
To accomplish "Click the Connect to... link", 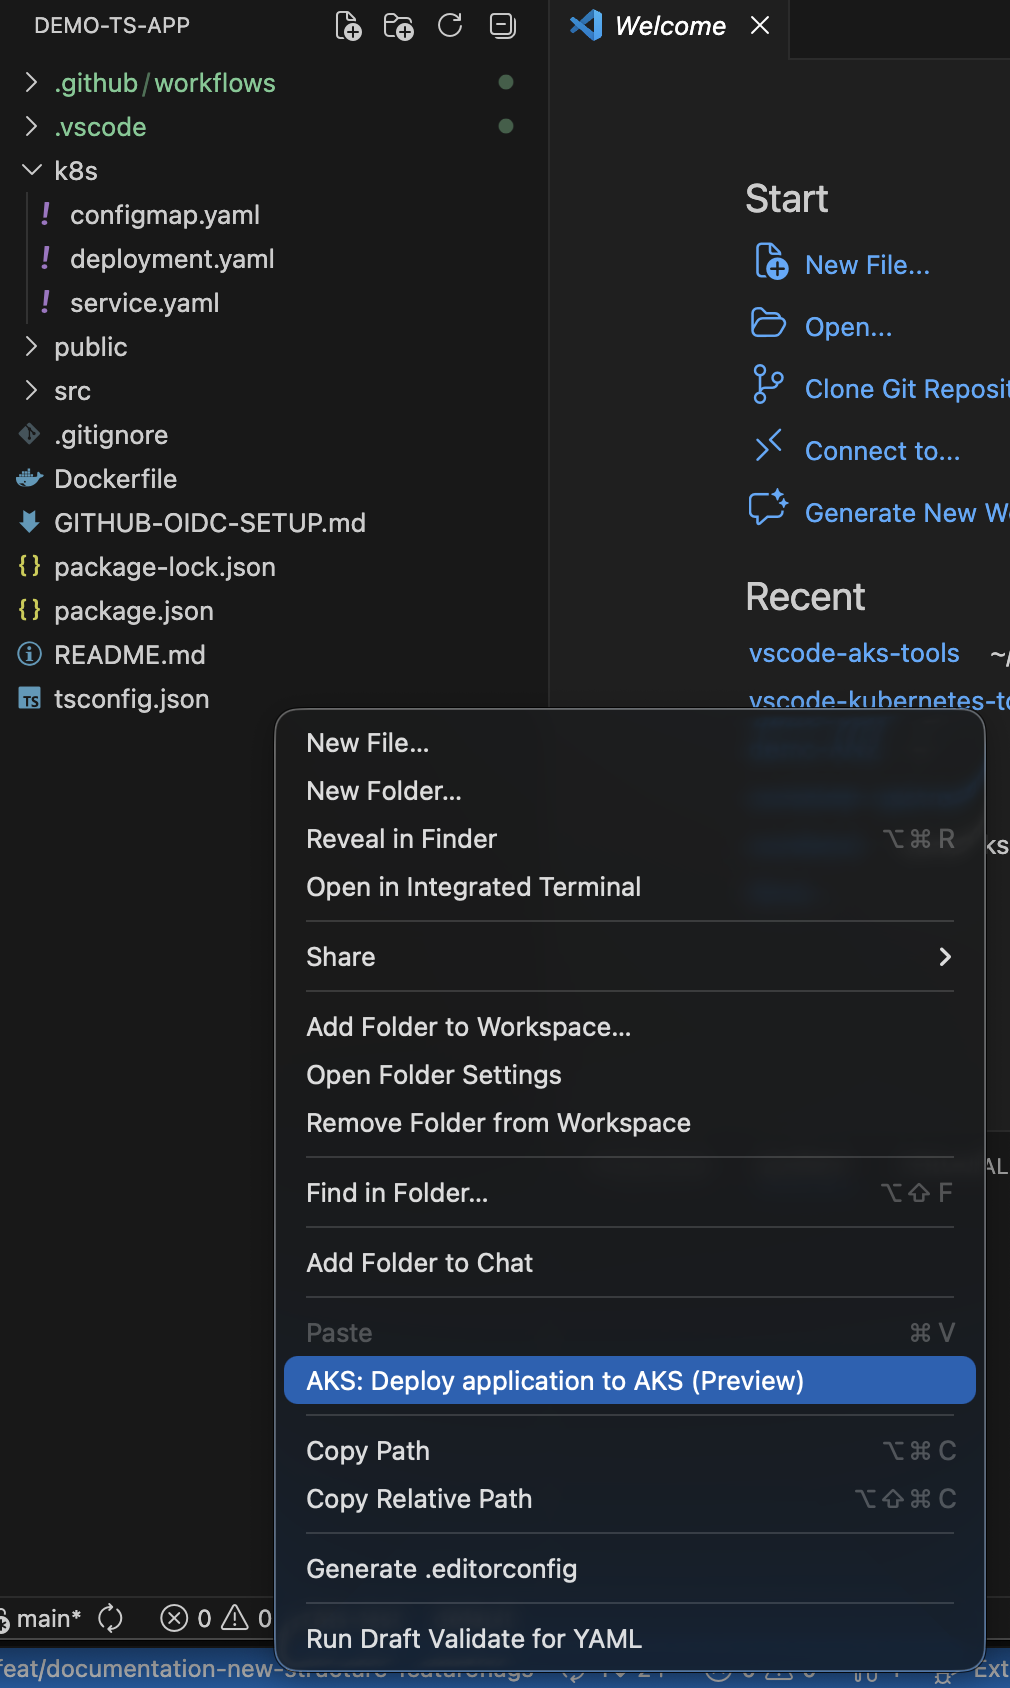I will coord(882,451).
